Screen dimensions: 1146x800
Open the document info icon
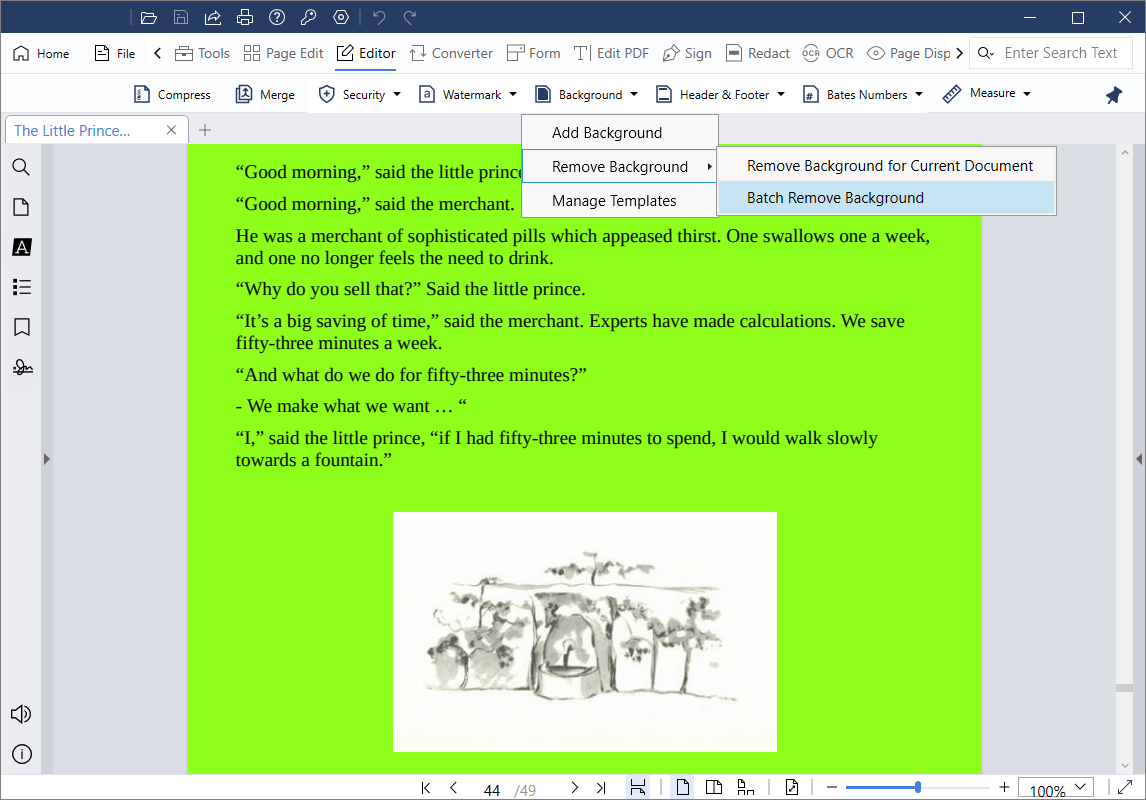(x=22, y=754)
